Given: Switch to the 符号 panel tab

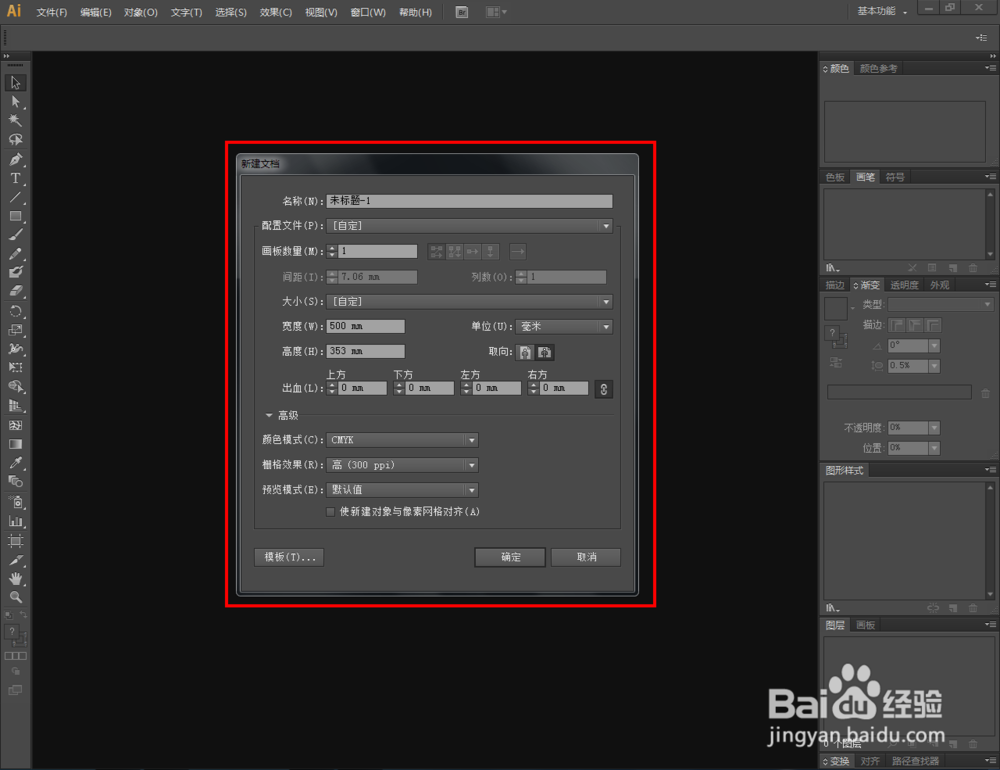Looking at the screenshot, I should tap(895, 177).
